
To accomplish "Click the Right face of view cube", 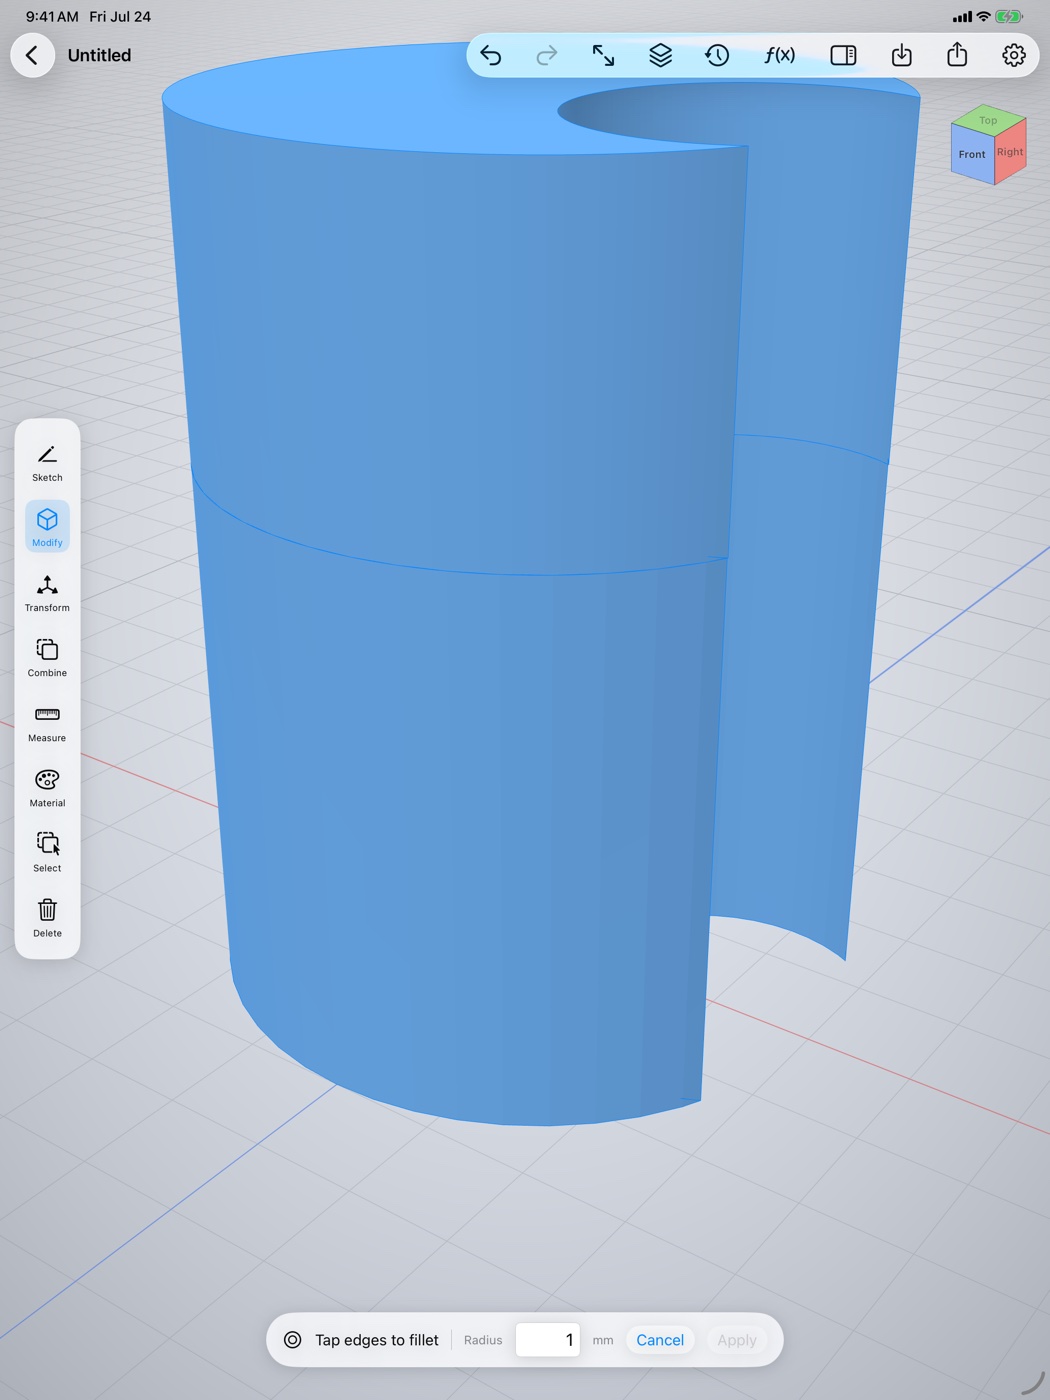I will [1010, 151].
